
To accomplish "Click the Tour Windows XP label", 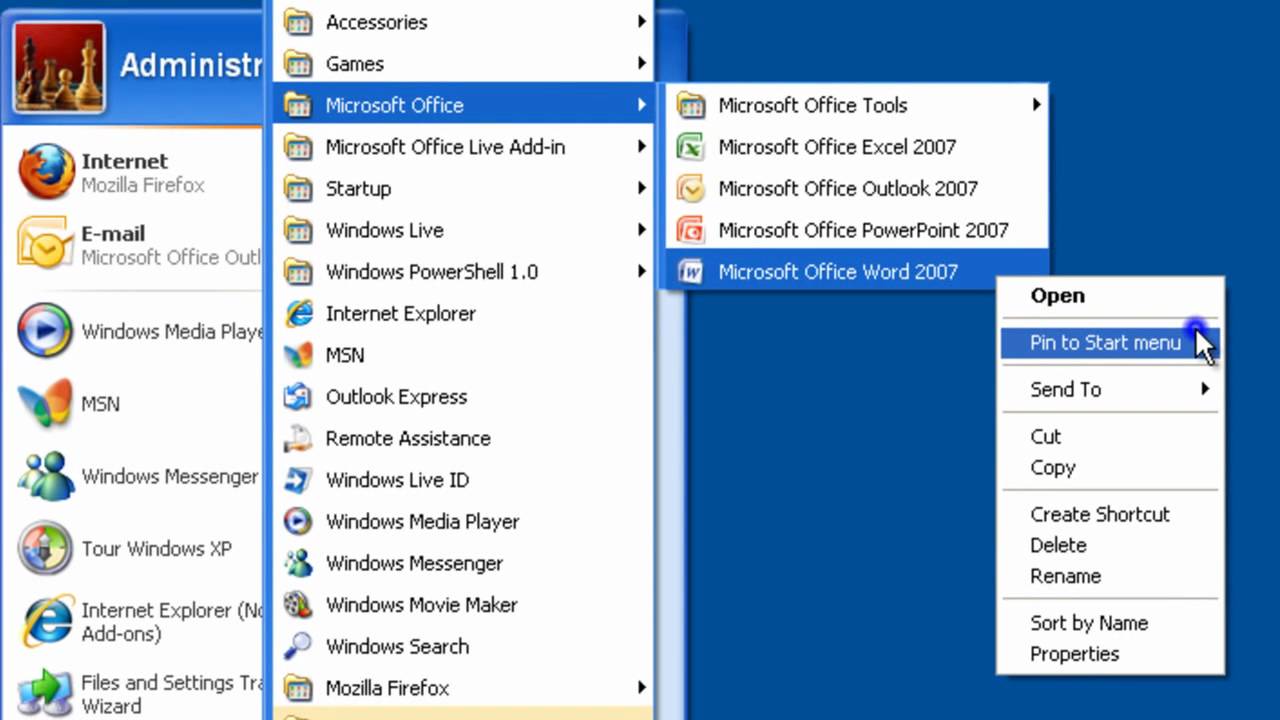I will pyautogui.click(x=156, y=549).
